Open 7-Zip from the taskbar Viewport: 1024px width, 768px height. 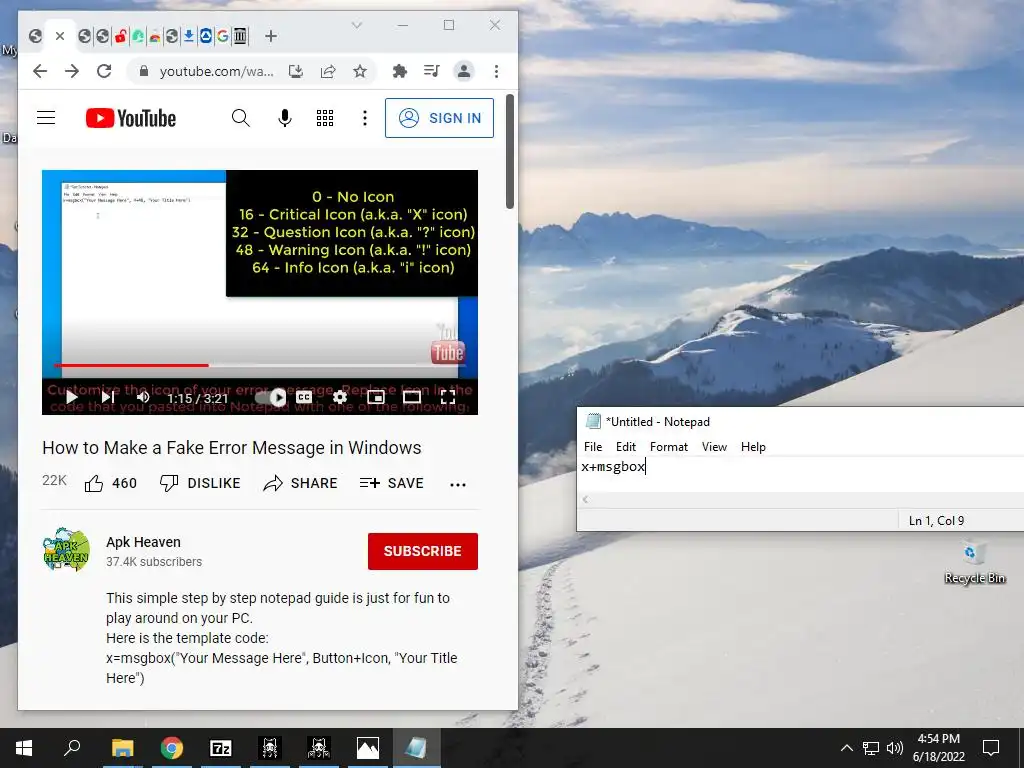221,748
